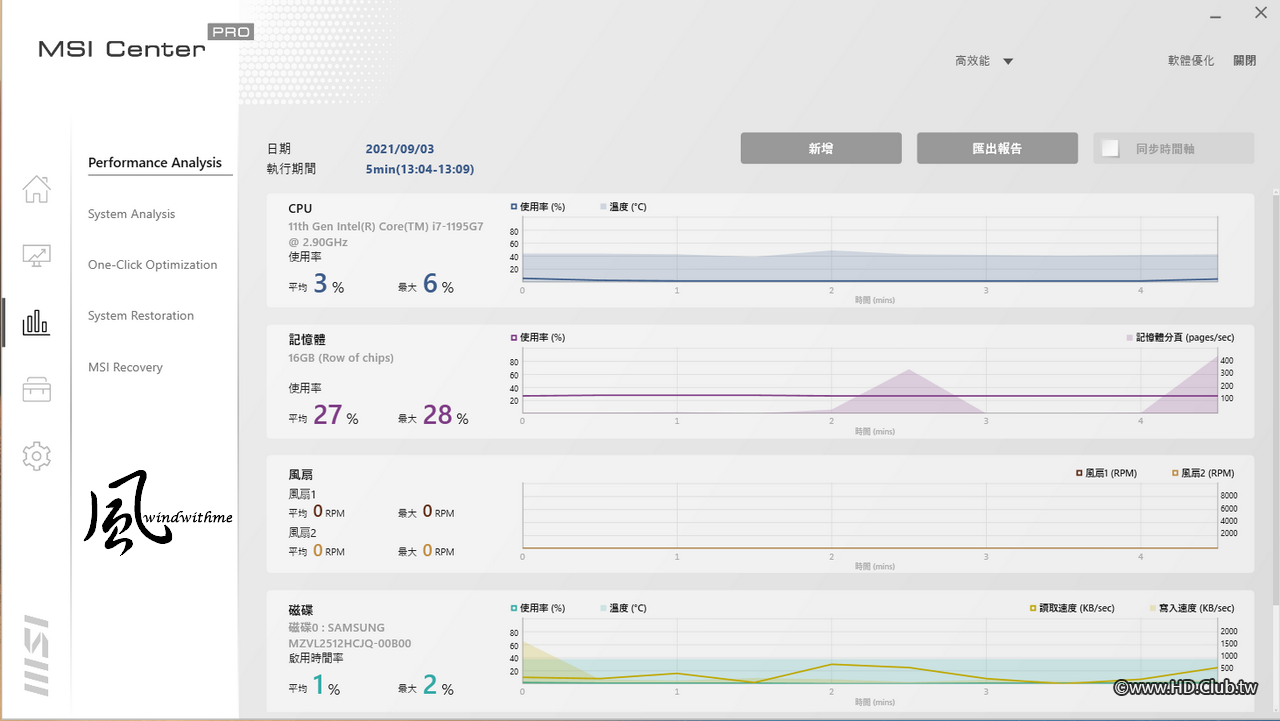Select System Restoration in the menu

tap(141, 316)
